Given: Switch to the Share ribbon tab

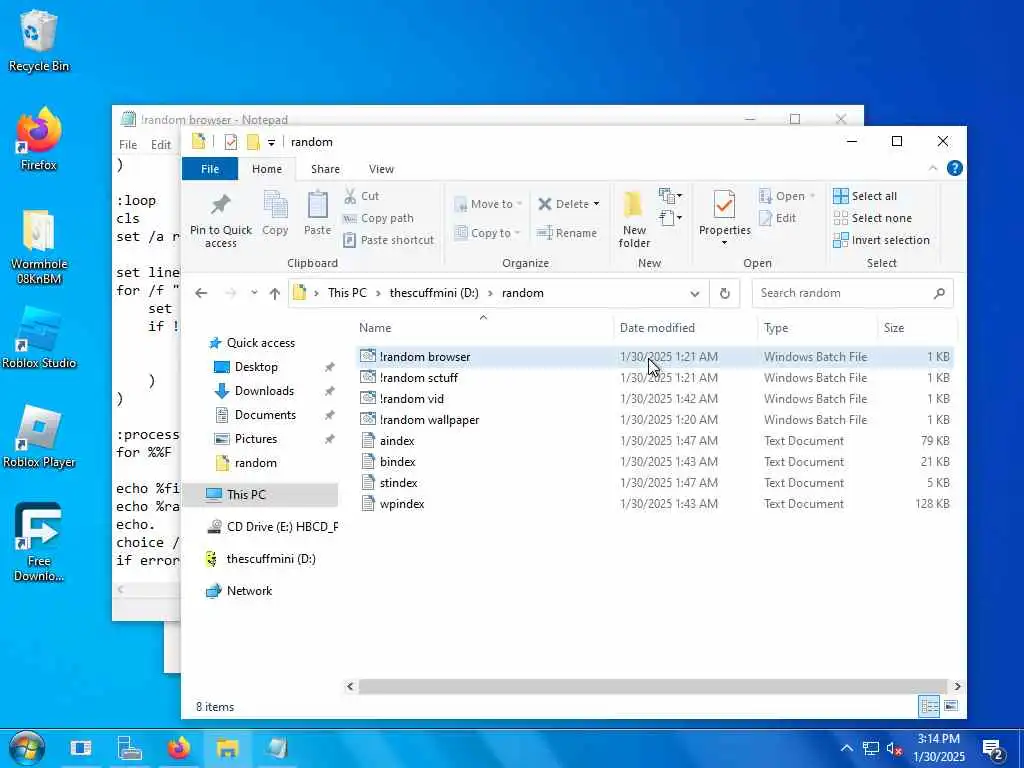Looking at the screenshot, I should (325, 168).
